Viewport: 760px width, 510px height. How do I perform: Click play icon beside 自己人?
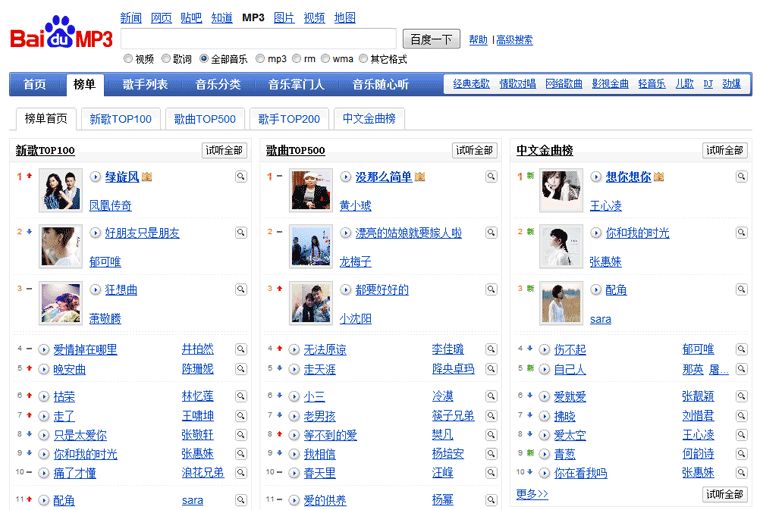(x=544, y=369)
